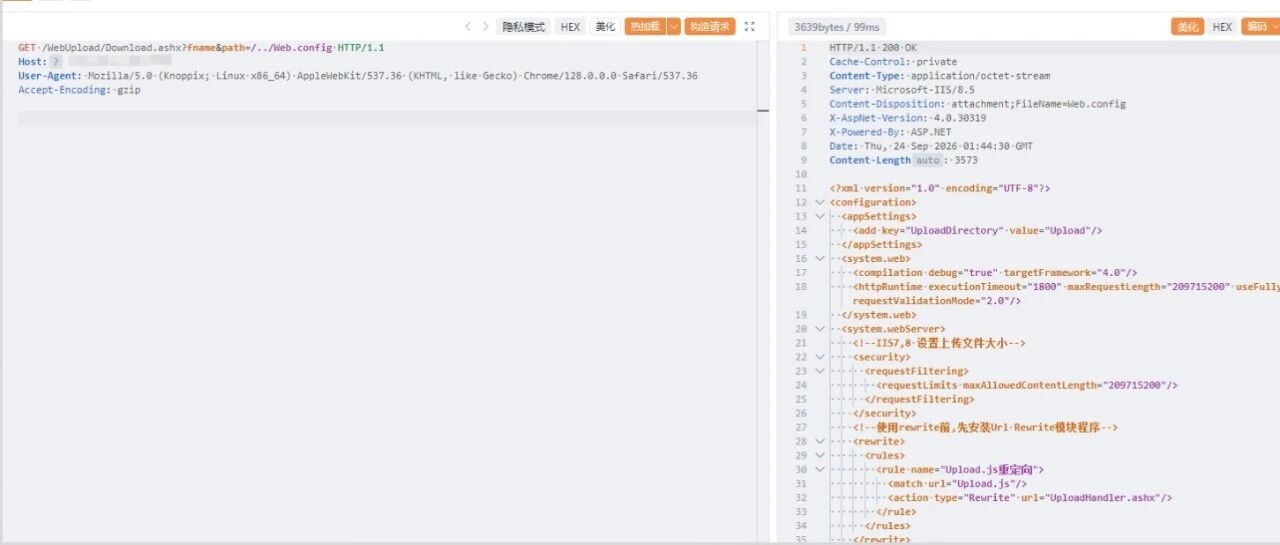Screen dimensions: 1280x545
Task: Collapse the <system.web> node at line 16
Action: tap(820, 258)
